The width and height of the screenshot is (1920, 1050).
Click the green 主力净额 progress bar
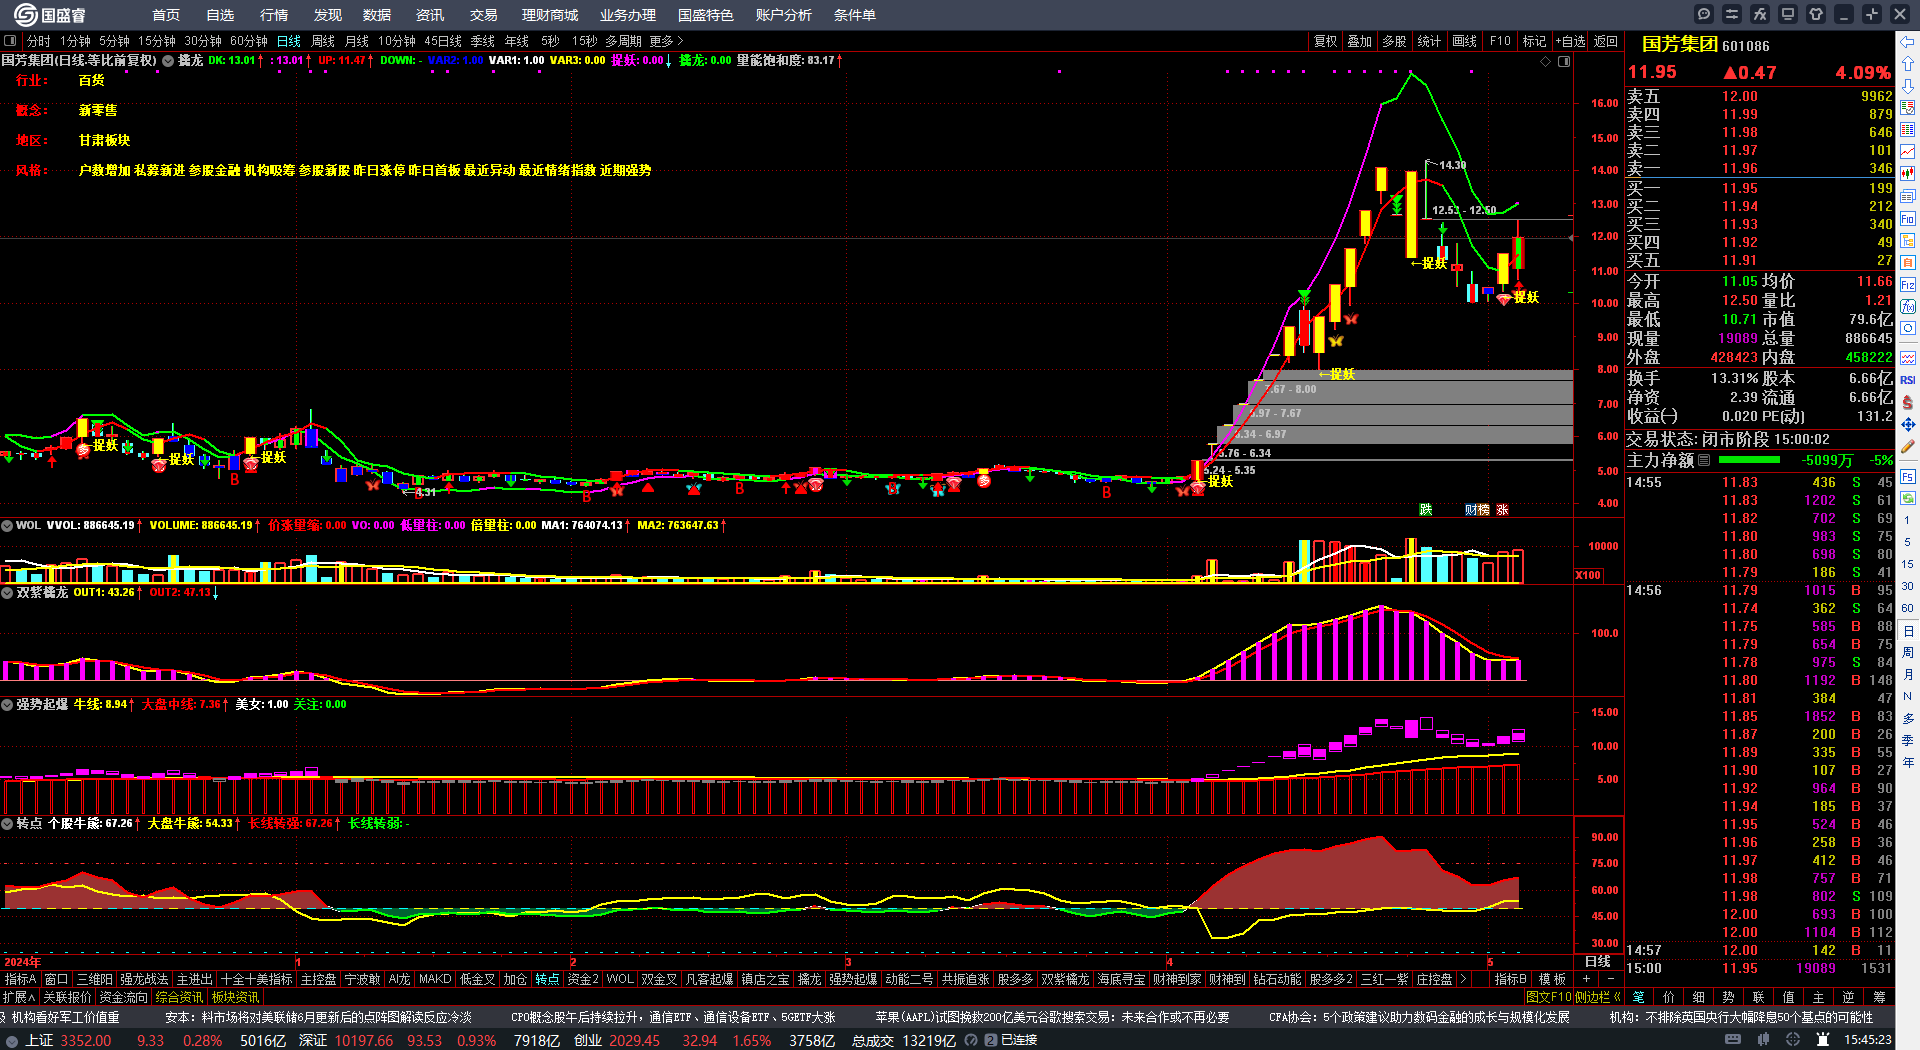[1749, 460]
